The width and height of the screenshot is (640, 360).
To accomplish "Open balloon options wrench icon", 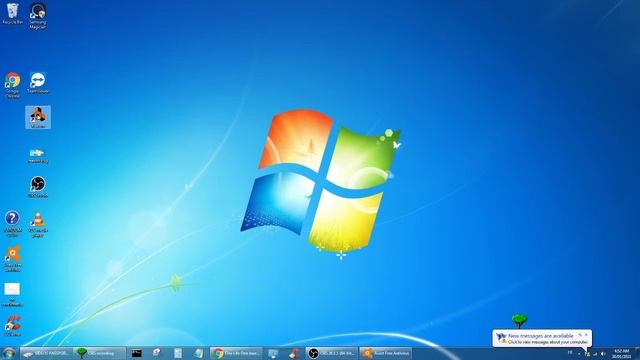I will pyautogui.click(x=580, y=335).
